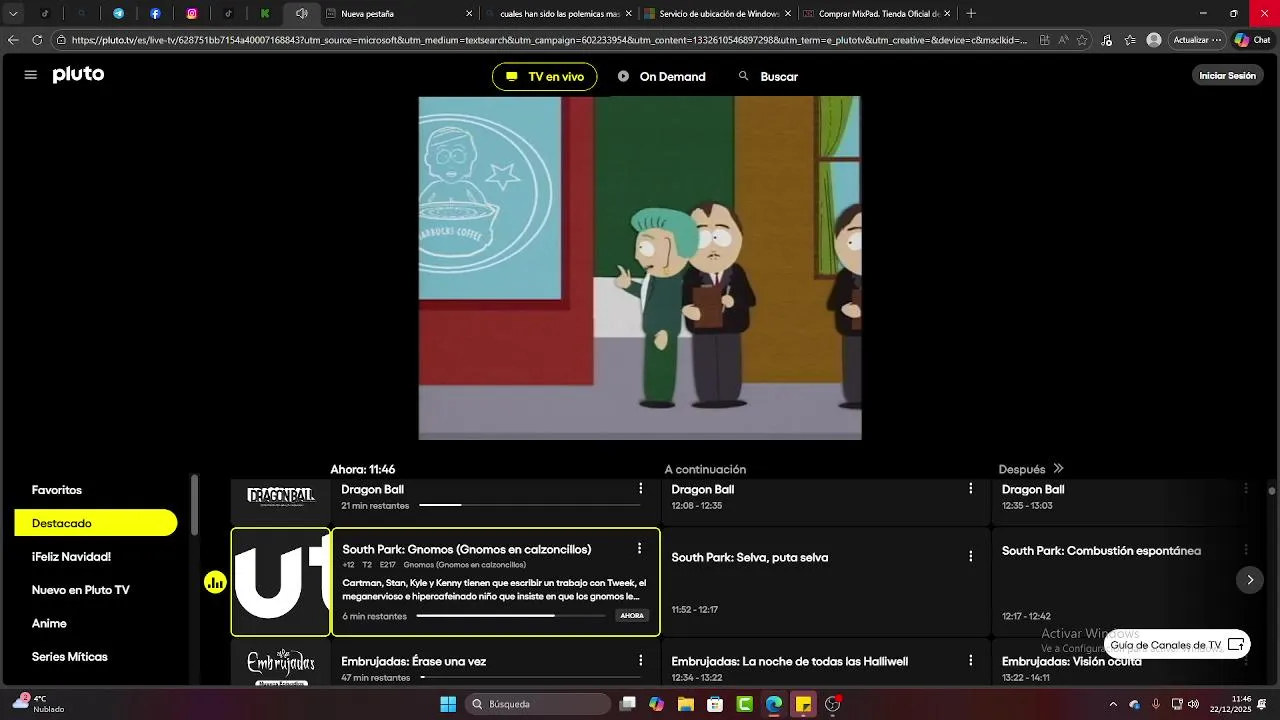Image resolution: width=1280 pixels, height=720 pixels.
Task: Click taskbar Búsqueda search box
Action: tap(540, 704)
